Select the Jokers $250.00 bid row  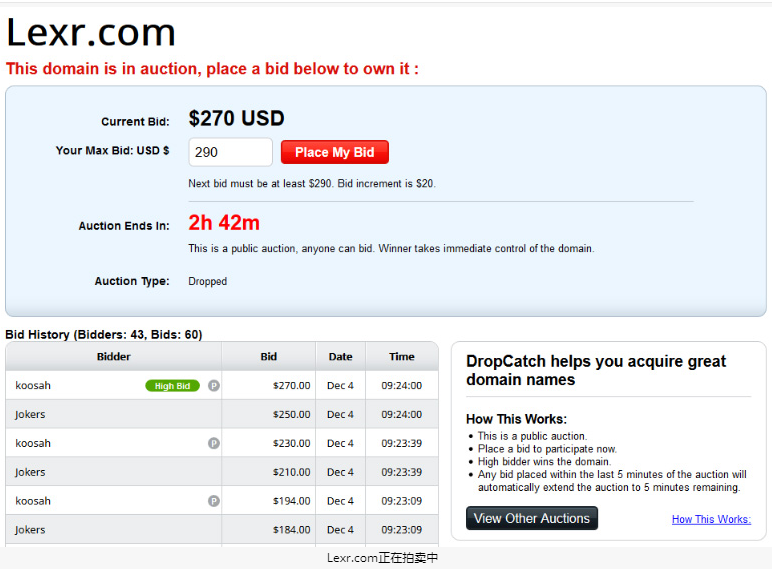[x=222, y=414]
